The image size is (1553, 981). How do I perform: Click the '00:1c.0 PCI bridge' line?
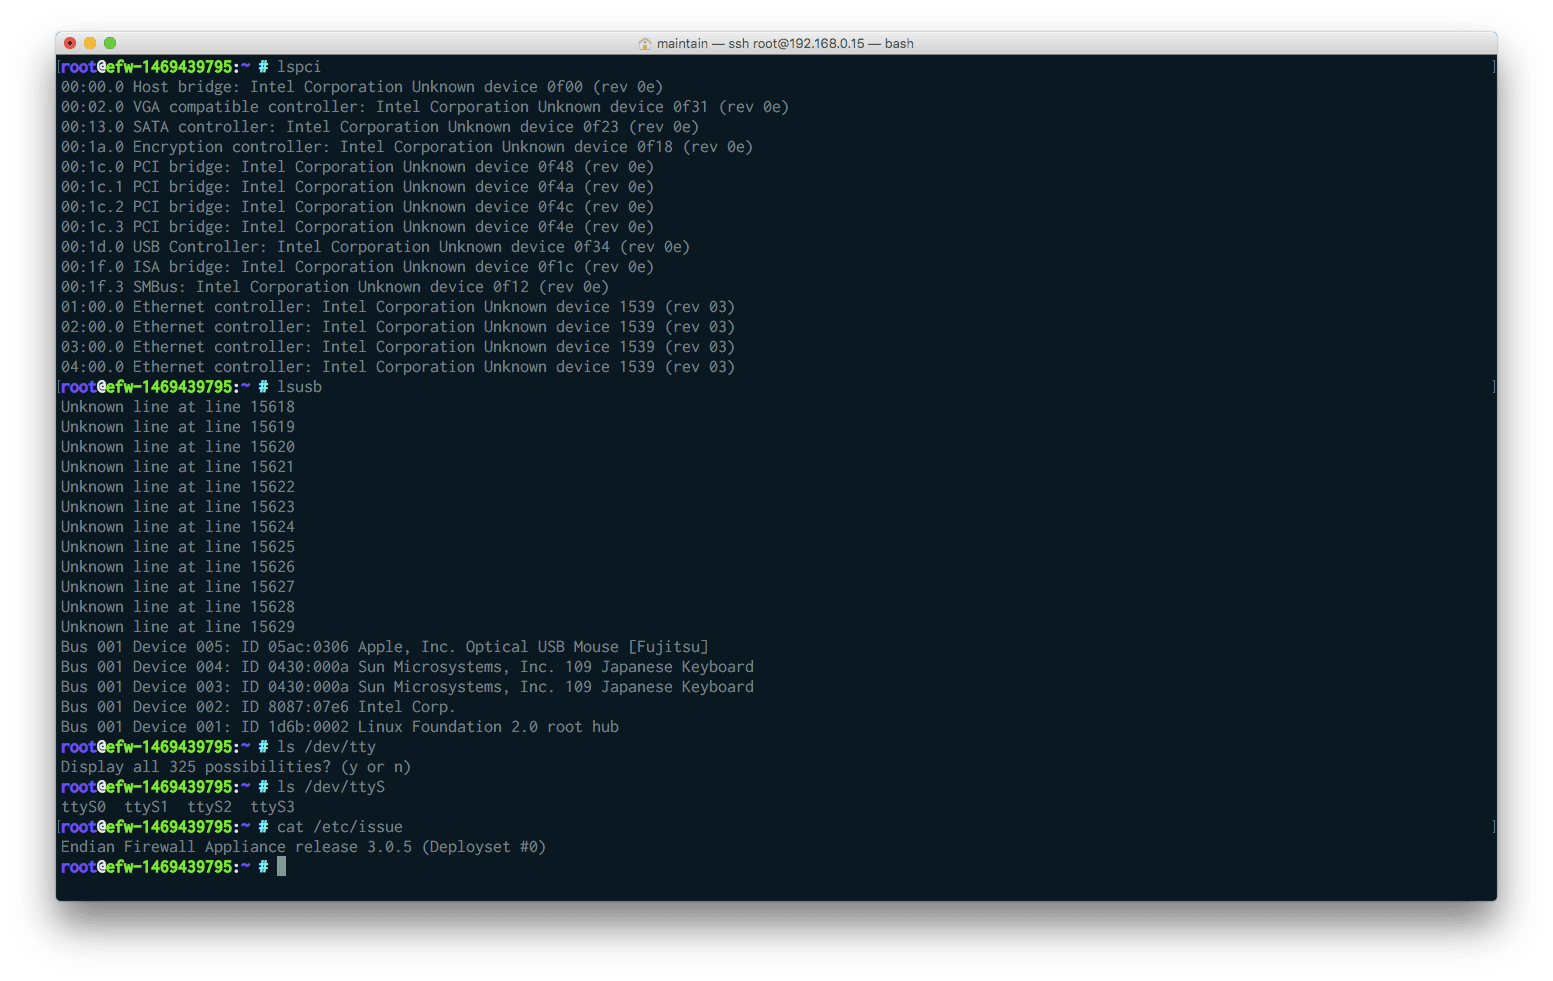pos(358,167)
